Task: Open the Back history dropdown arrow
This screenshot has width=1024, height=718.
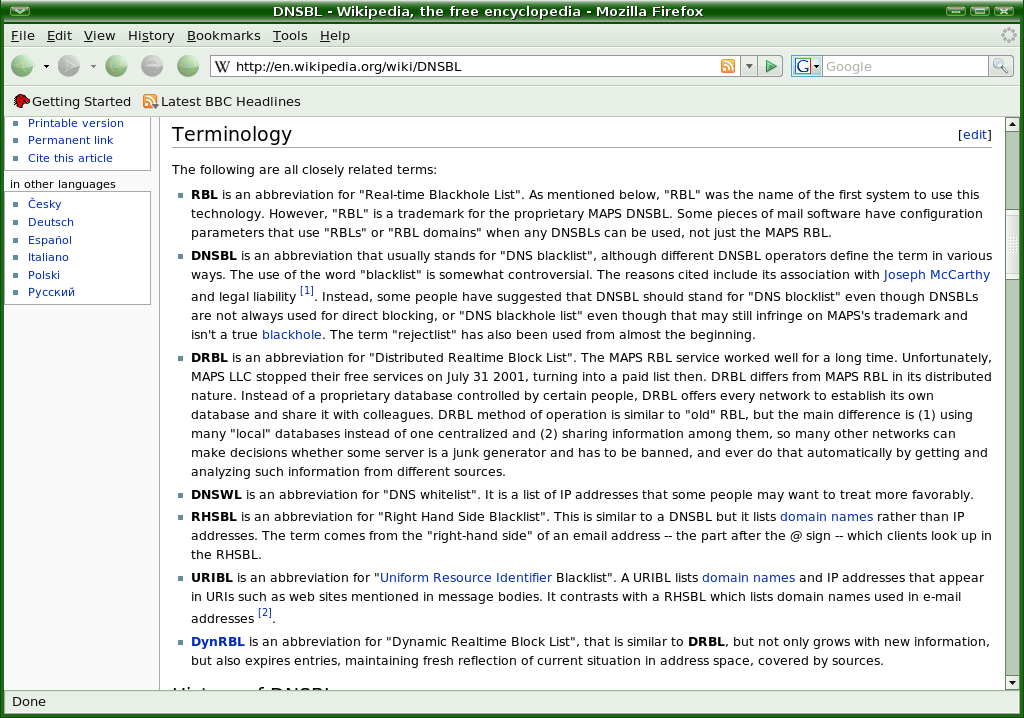Action: 46,66
